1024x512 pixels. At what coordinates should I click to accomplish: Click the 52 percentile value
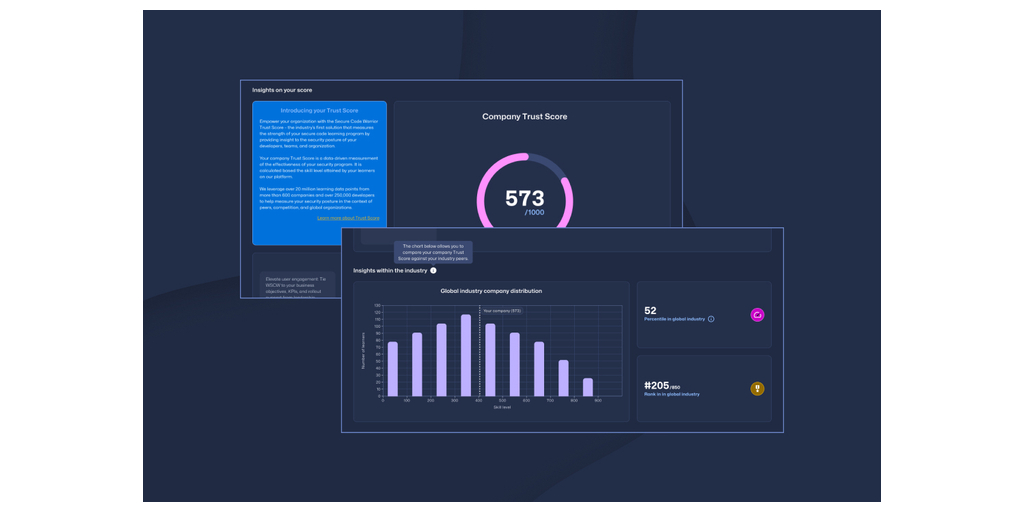click(651, 310)
